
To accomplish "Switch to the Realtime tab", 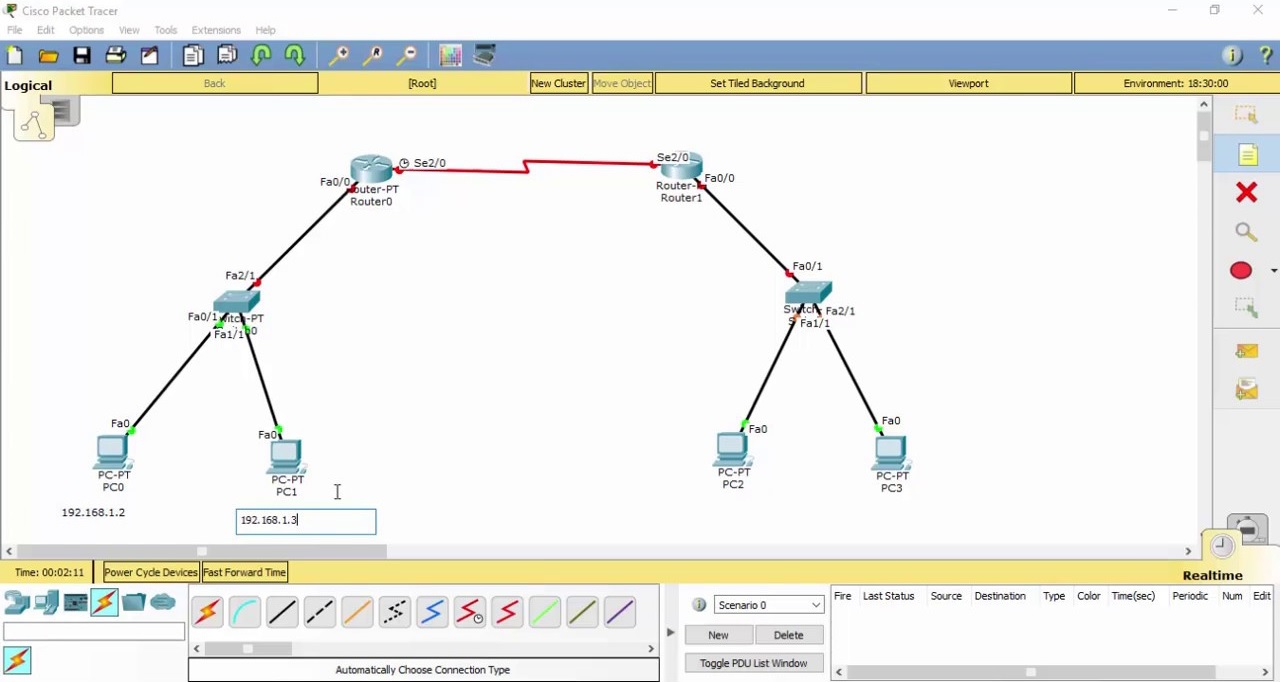I will point(1212,575).
